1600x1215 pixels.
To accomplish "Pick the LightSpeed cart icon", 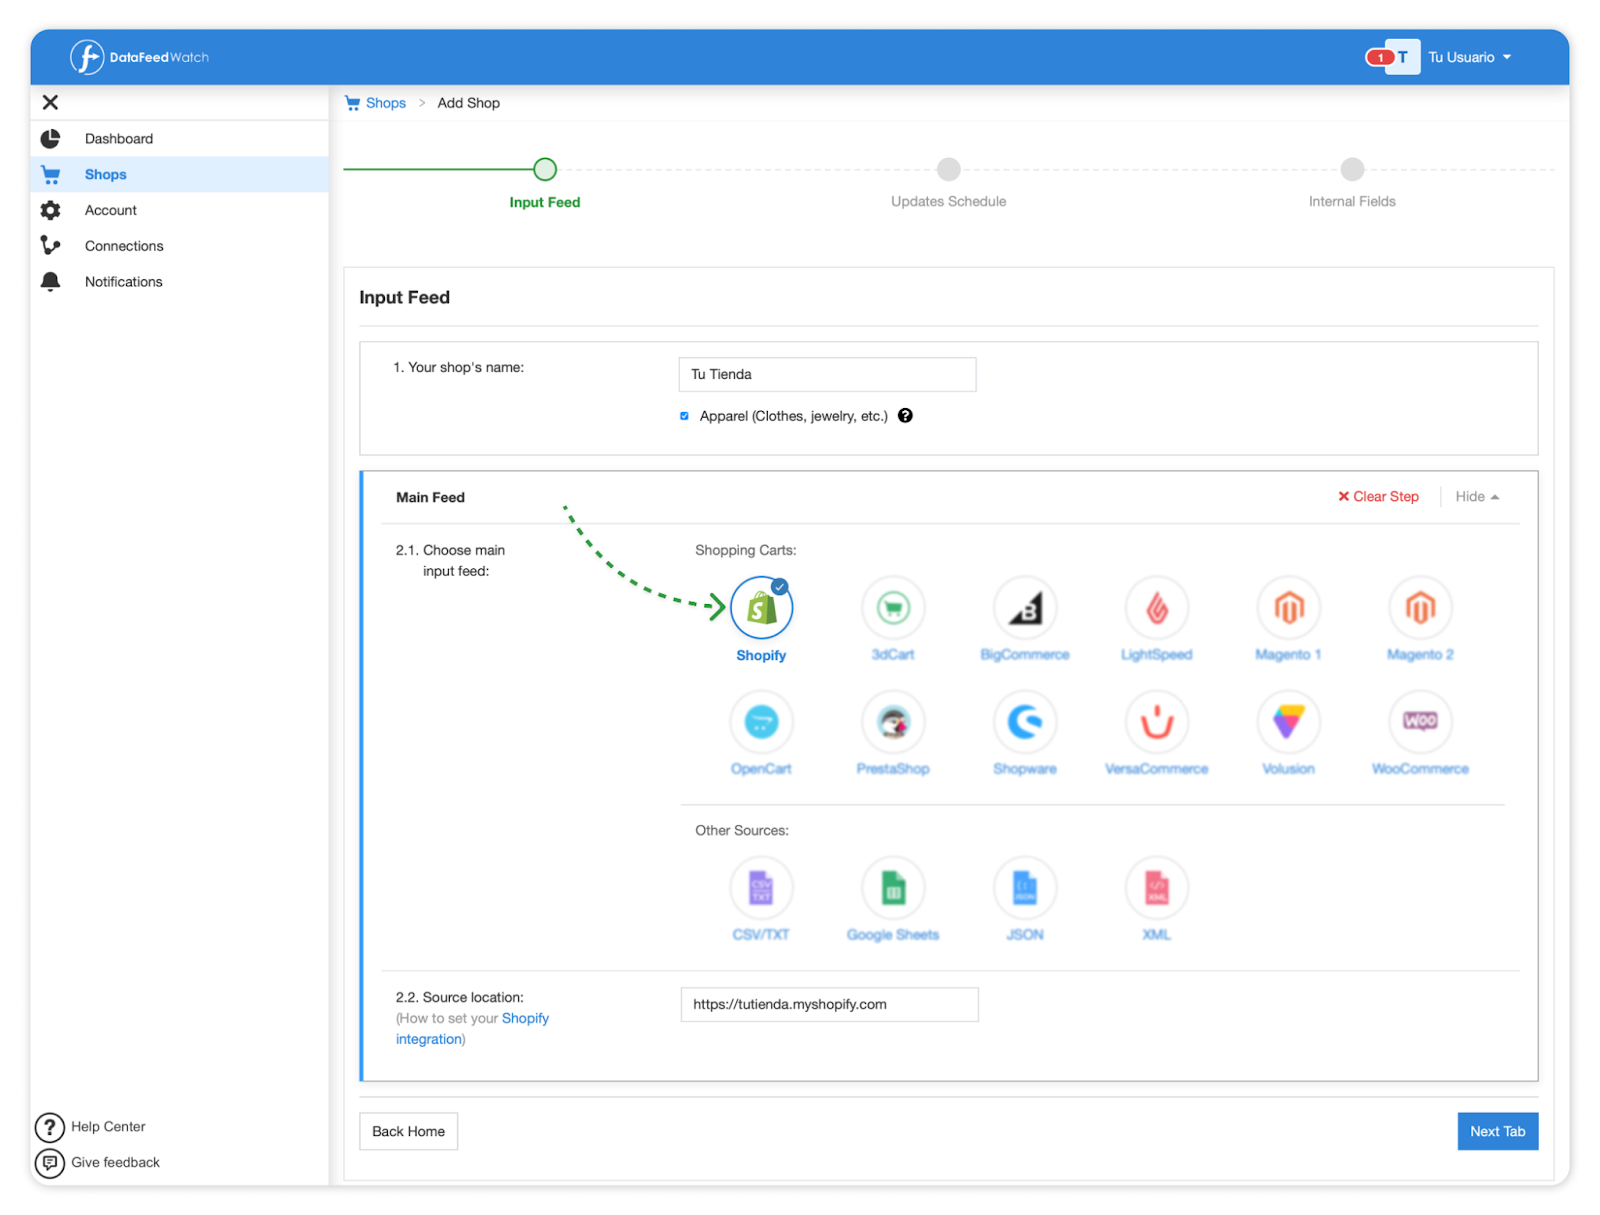I will click(1157, 608).
